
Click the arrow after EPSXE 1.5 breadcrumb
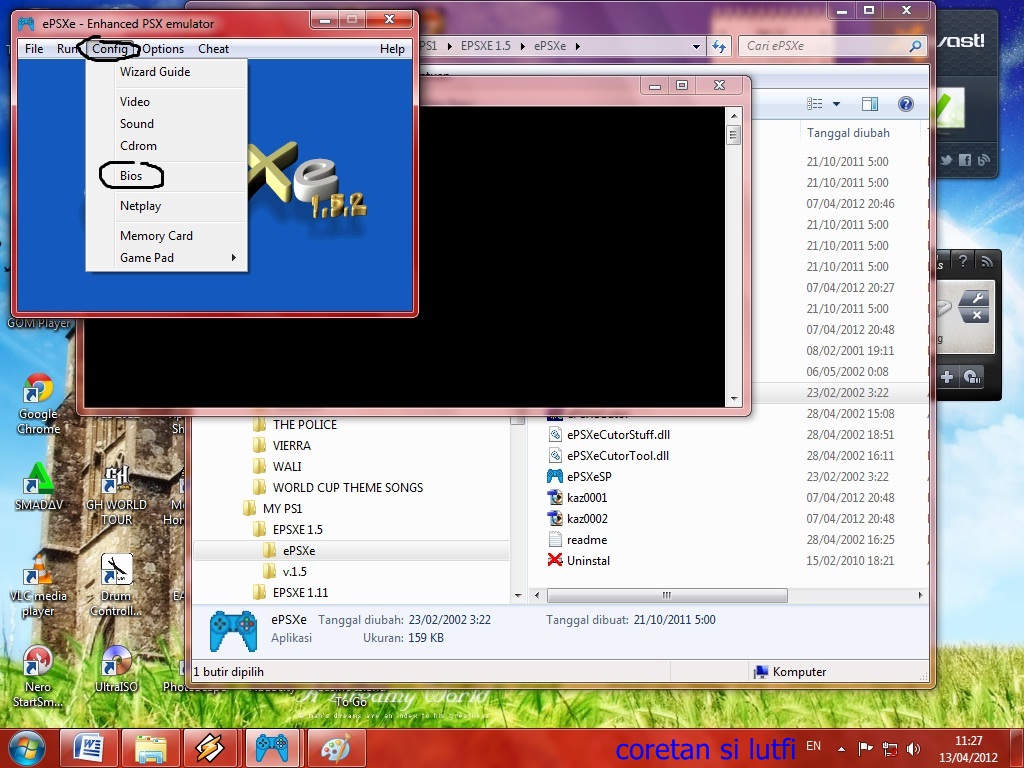[522, 46]
